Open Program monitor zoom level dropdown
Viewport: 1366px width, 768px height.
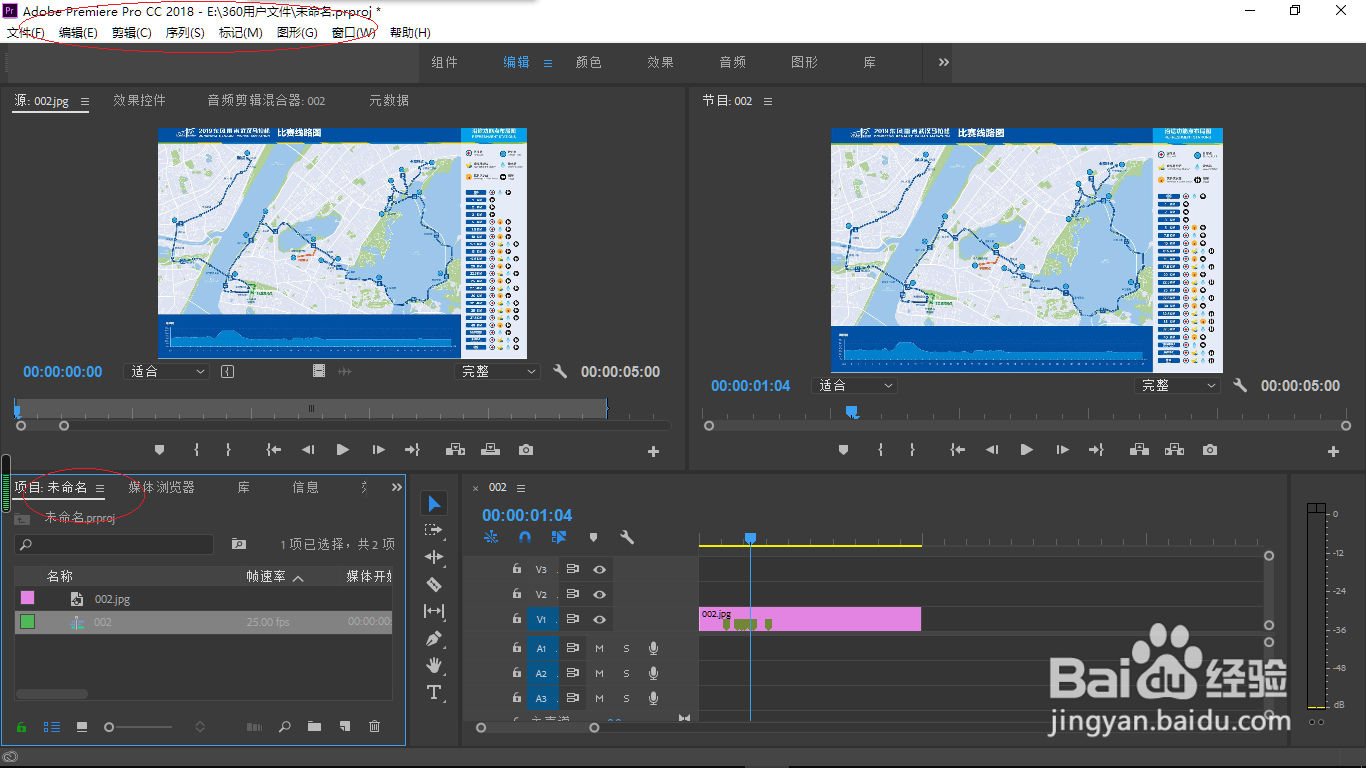pos(854,385)
